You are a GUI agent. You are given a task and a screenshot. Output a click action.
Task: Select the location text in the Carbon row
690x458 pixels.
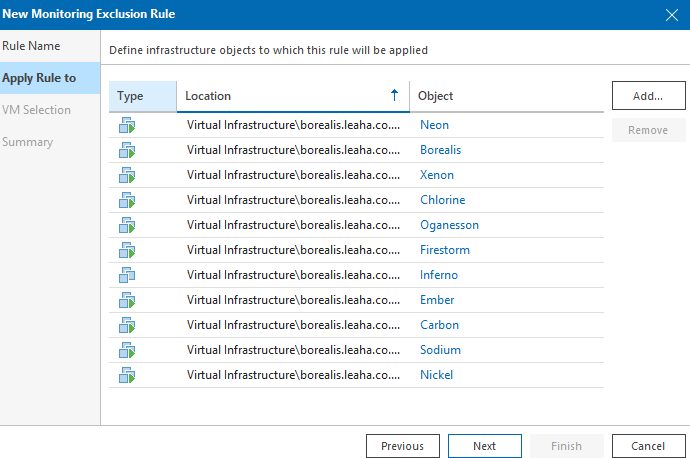[x=293, y=325]
